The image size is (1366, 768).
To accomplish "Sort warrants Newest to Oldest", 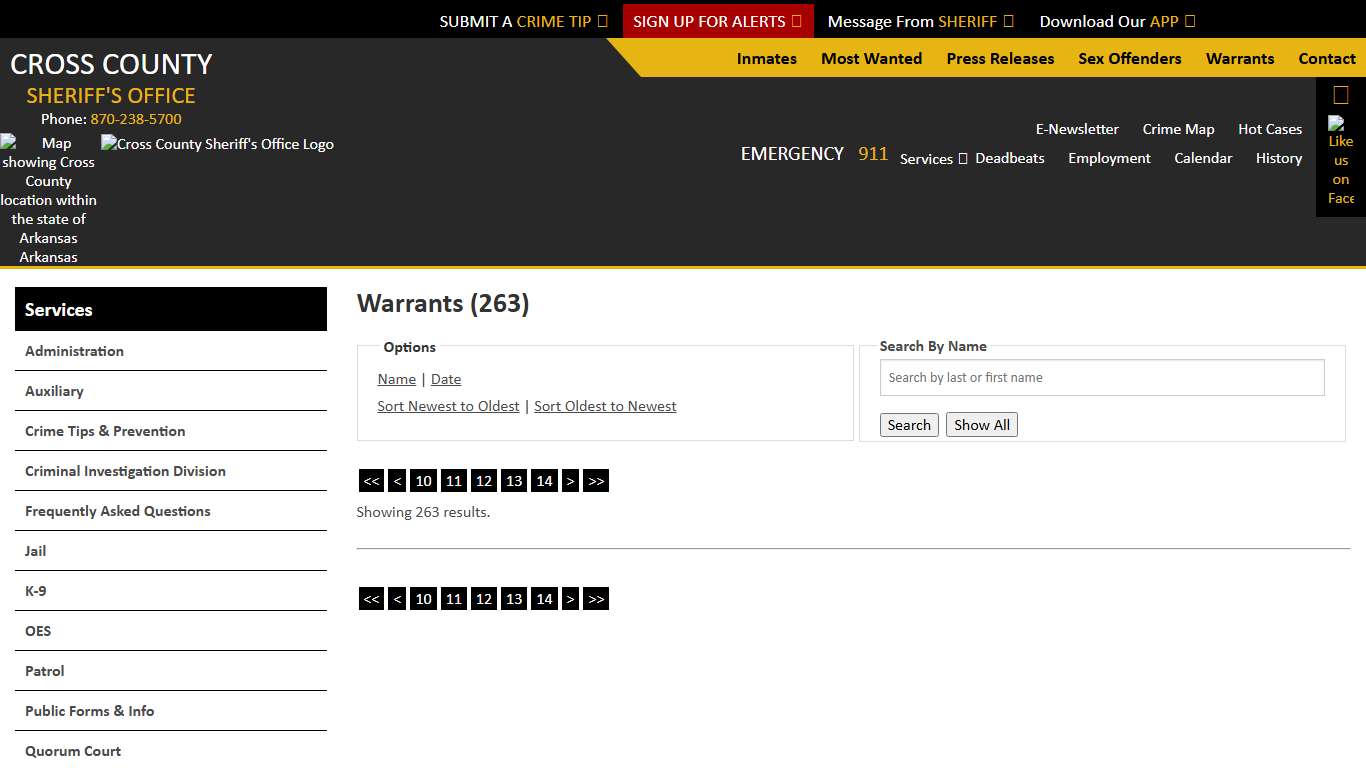I will pos(448,406).
